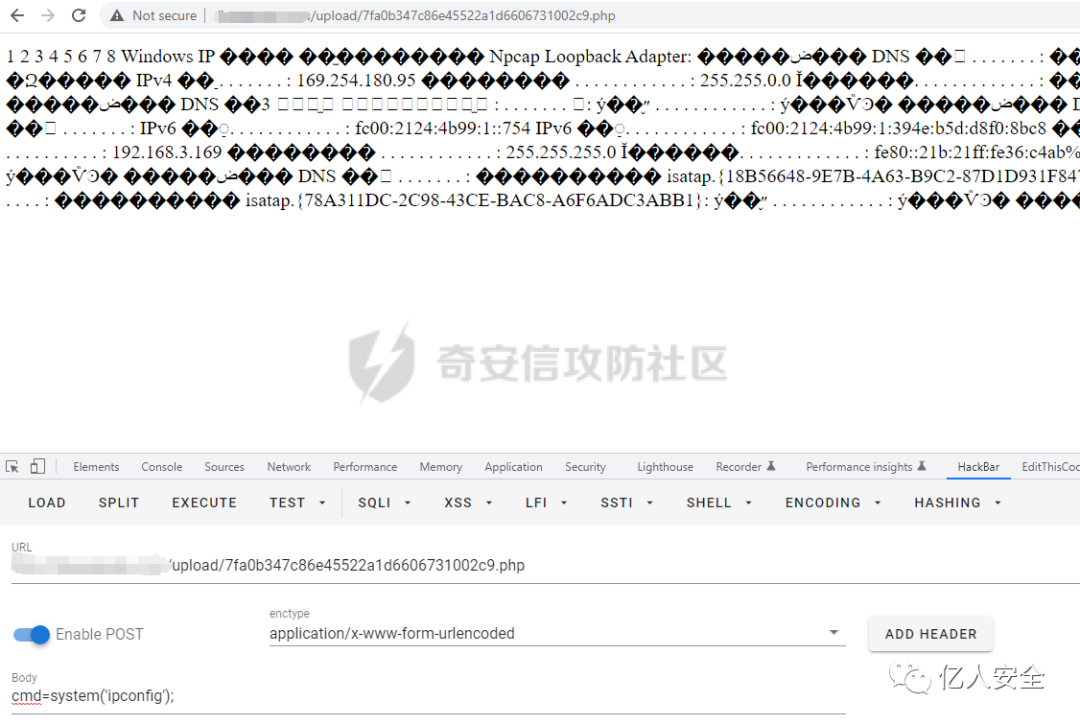Click the ADD HEADER button

[x=931, y=634]
